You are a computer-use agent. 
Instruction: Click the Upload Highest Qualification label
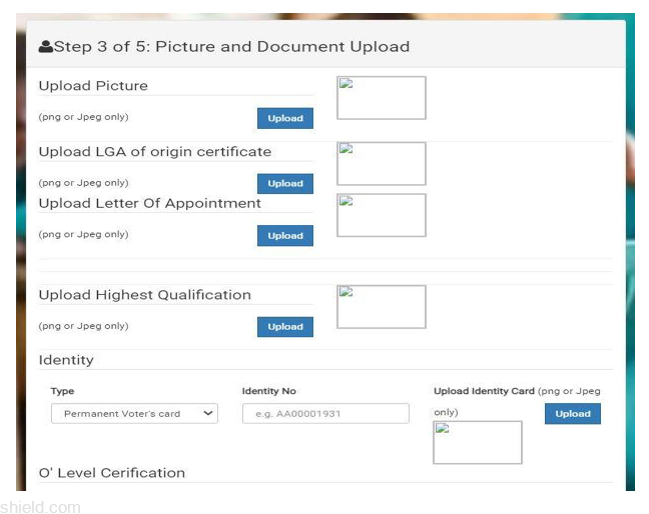145,295
